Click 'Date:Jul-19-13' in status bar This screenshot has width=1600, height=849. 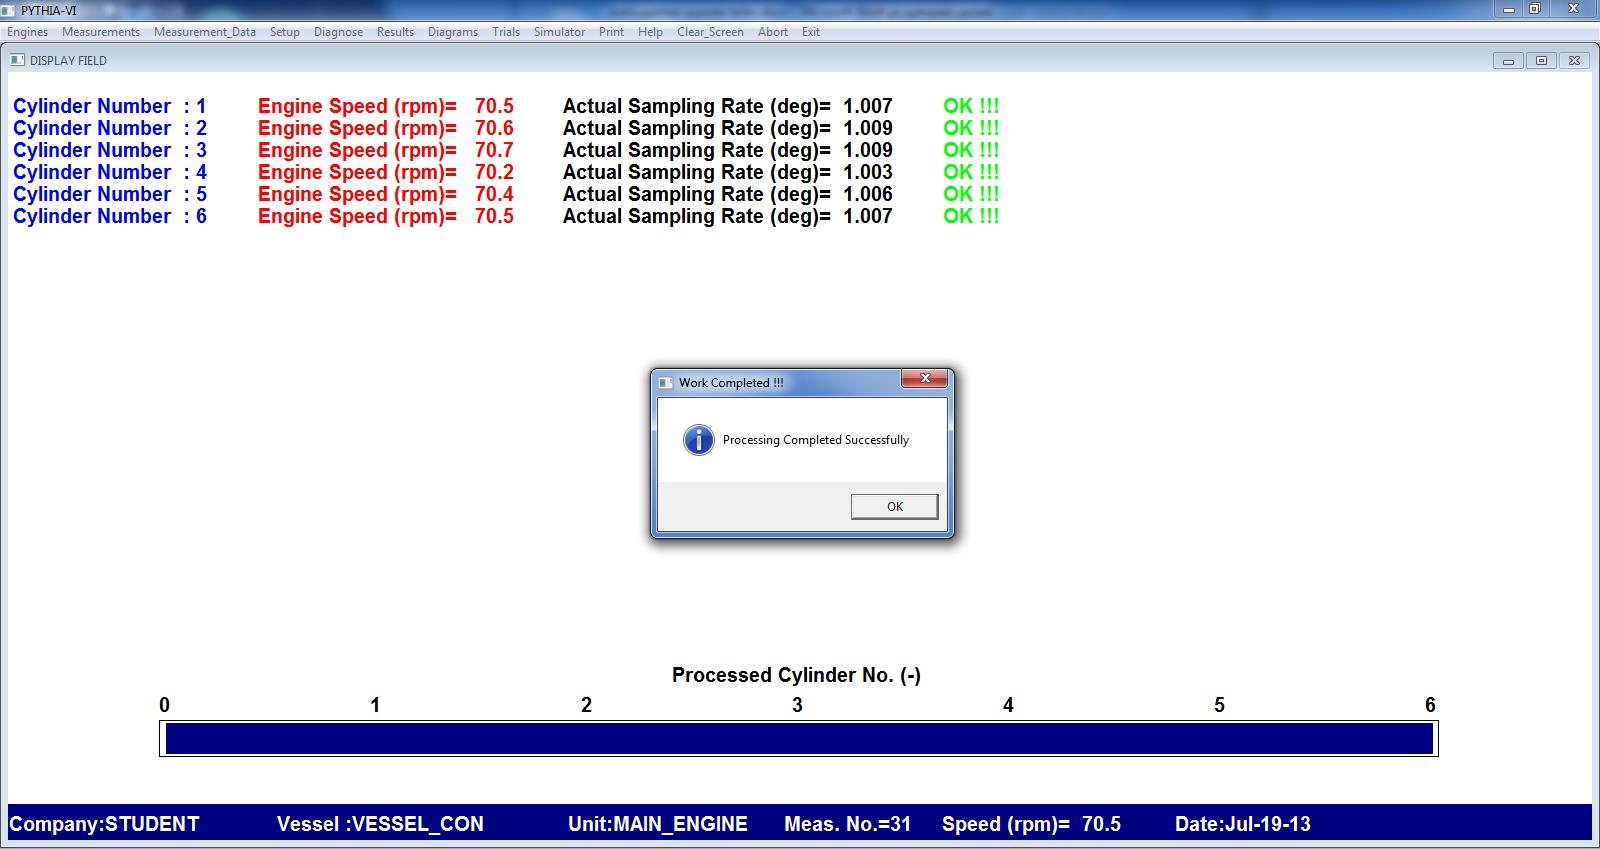pyautogui.click(x=1243, y=824)
